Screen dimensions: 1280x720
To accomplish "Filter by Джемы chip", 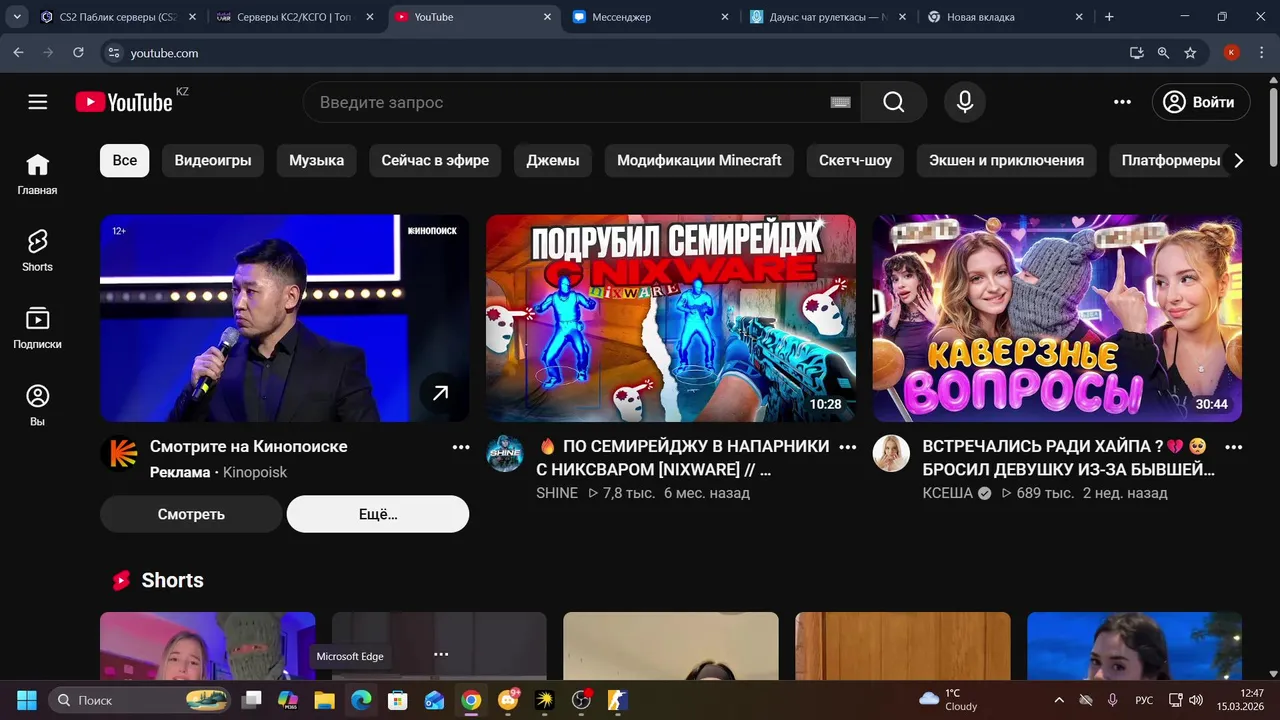I will click(x=553, y=160).
